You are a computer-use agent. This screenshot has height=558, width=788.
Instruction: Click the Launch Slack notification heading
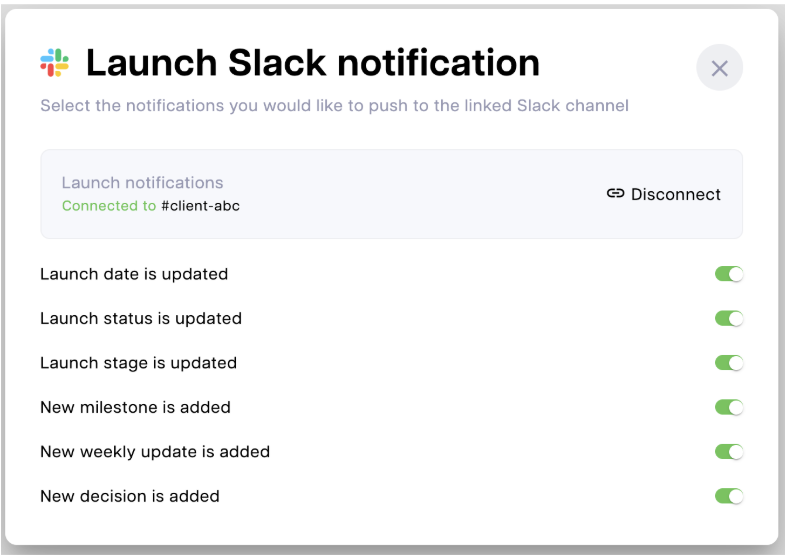click(312, 63)
